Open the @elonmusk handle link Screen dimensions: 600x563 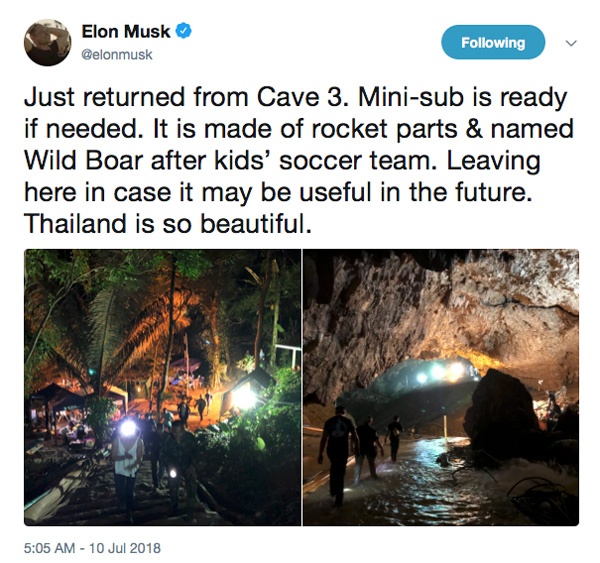(x=117, y=54)
